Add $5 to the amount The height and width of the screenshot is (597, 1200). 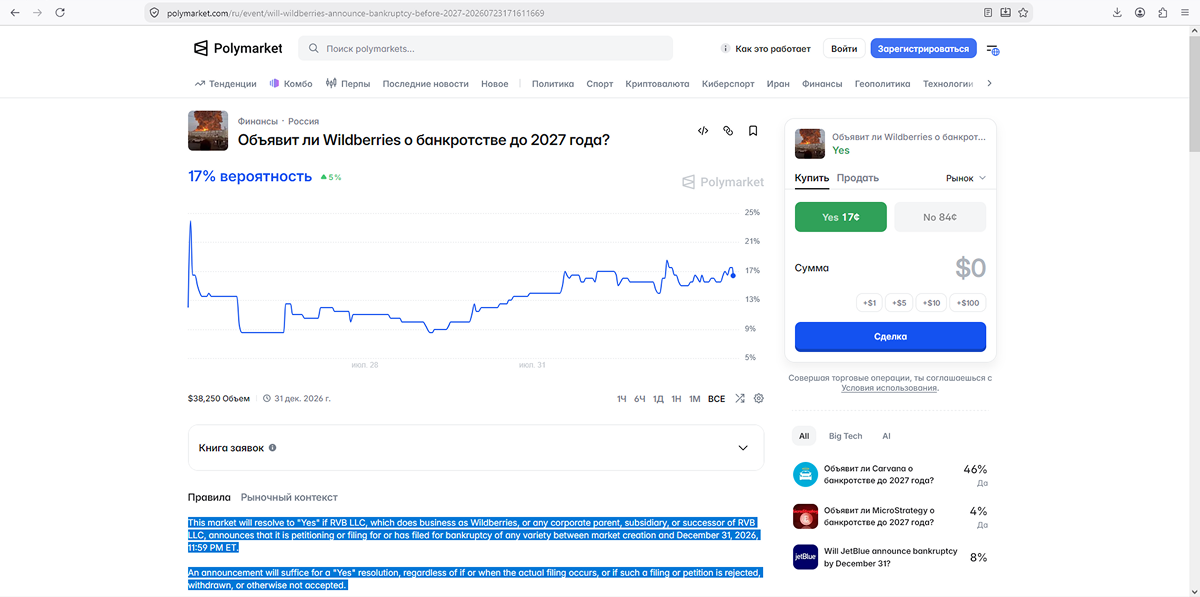tap(899, 302)
